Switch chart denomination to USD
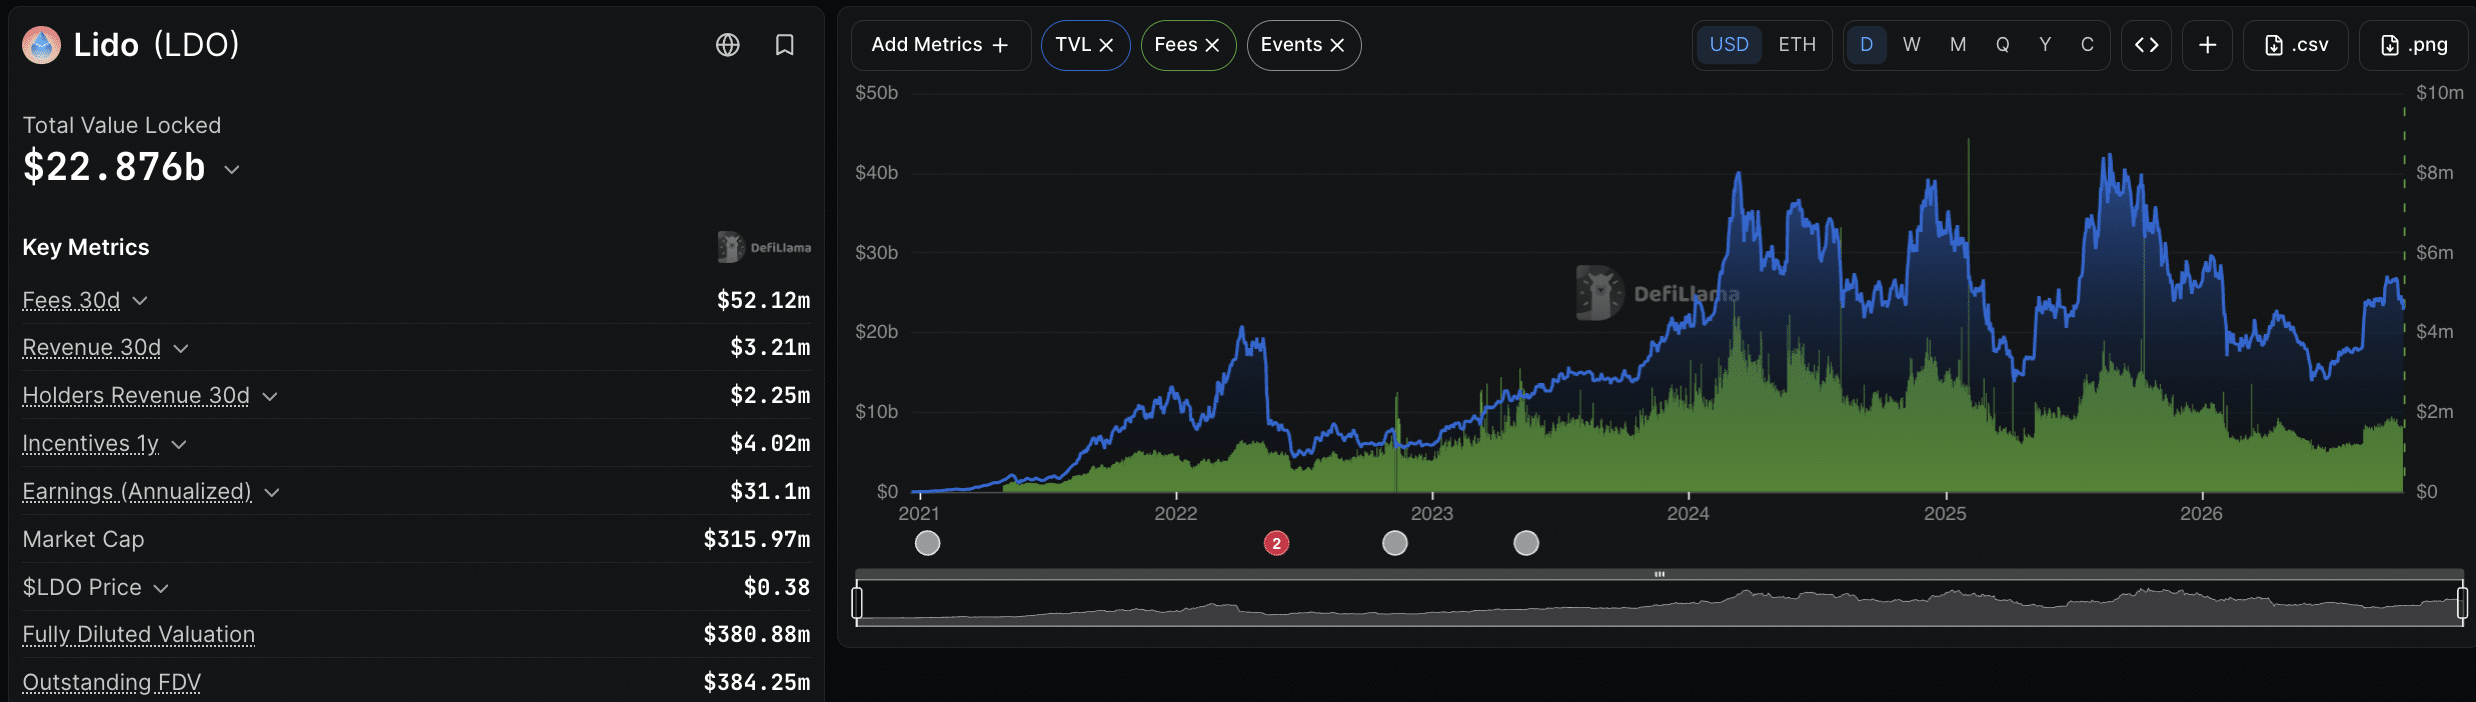Image resolution: width=2476 pixels, height=702 pixels. click(1729, 45)
